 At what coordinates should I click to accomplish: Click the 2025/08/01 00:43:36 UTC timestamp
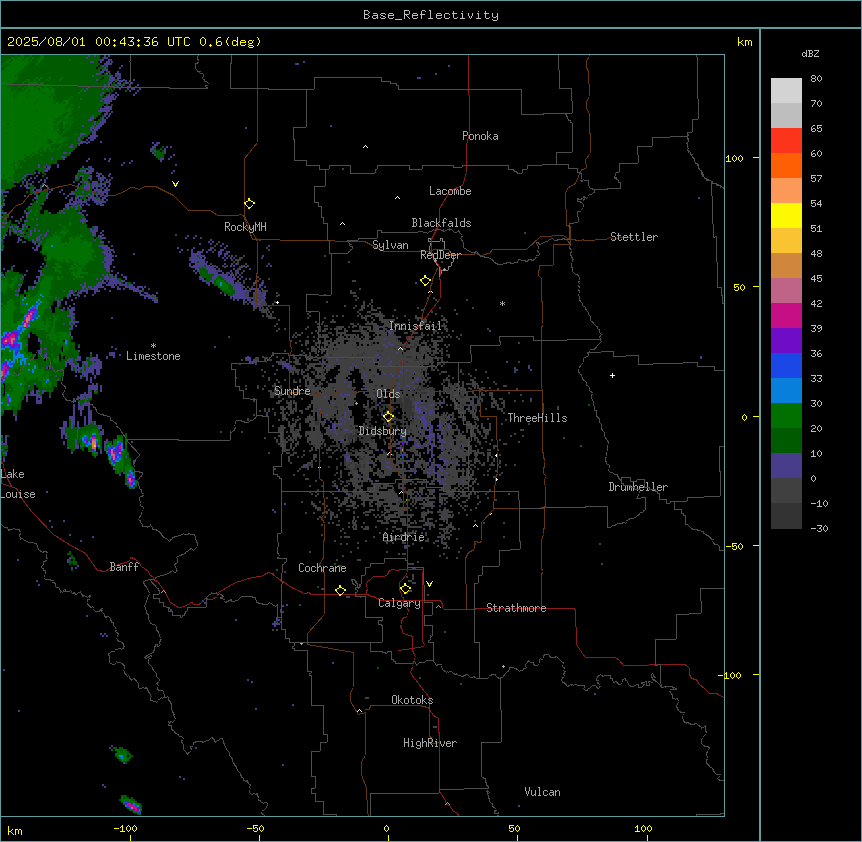pos(99,42)
